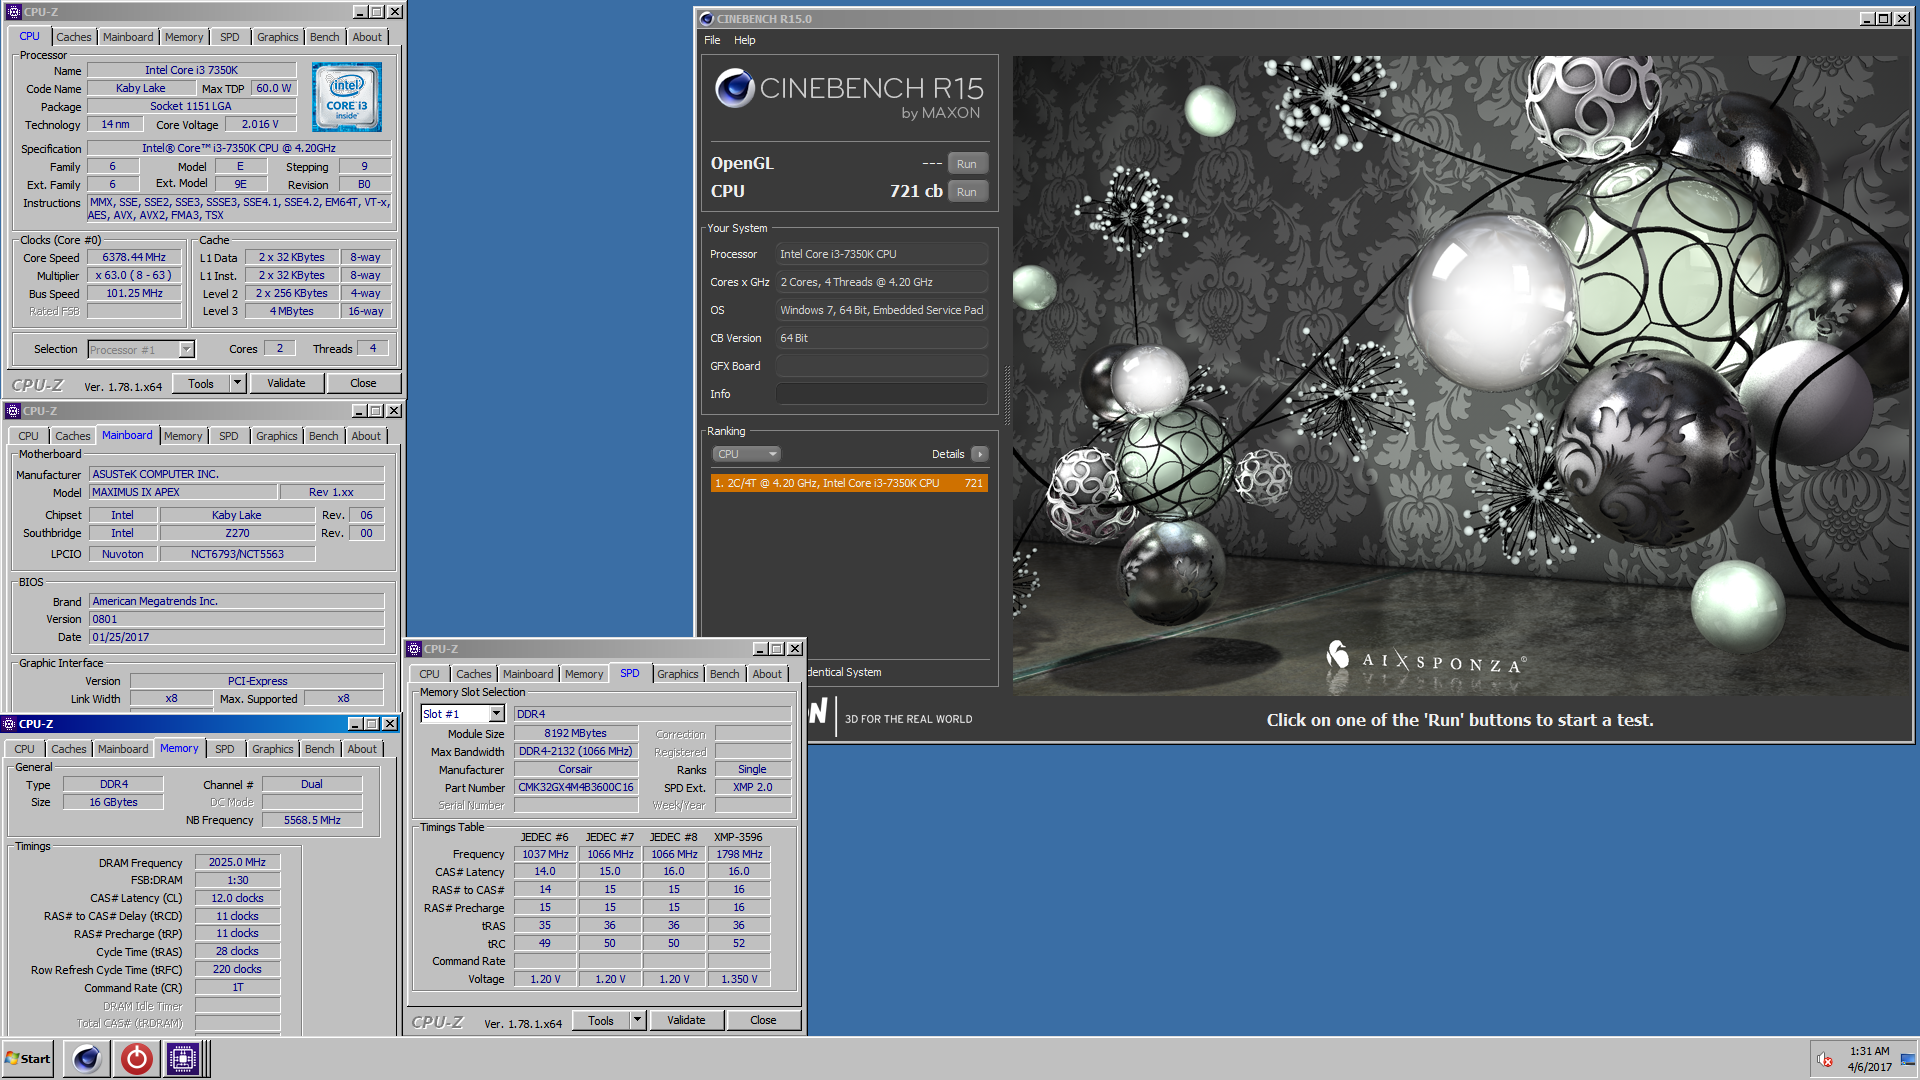Click the Cinebench render preview image

point(1461,375)
